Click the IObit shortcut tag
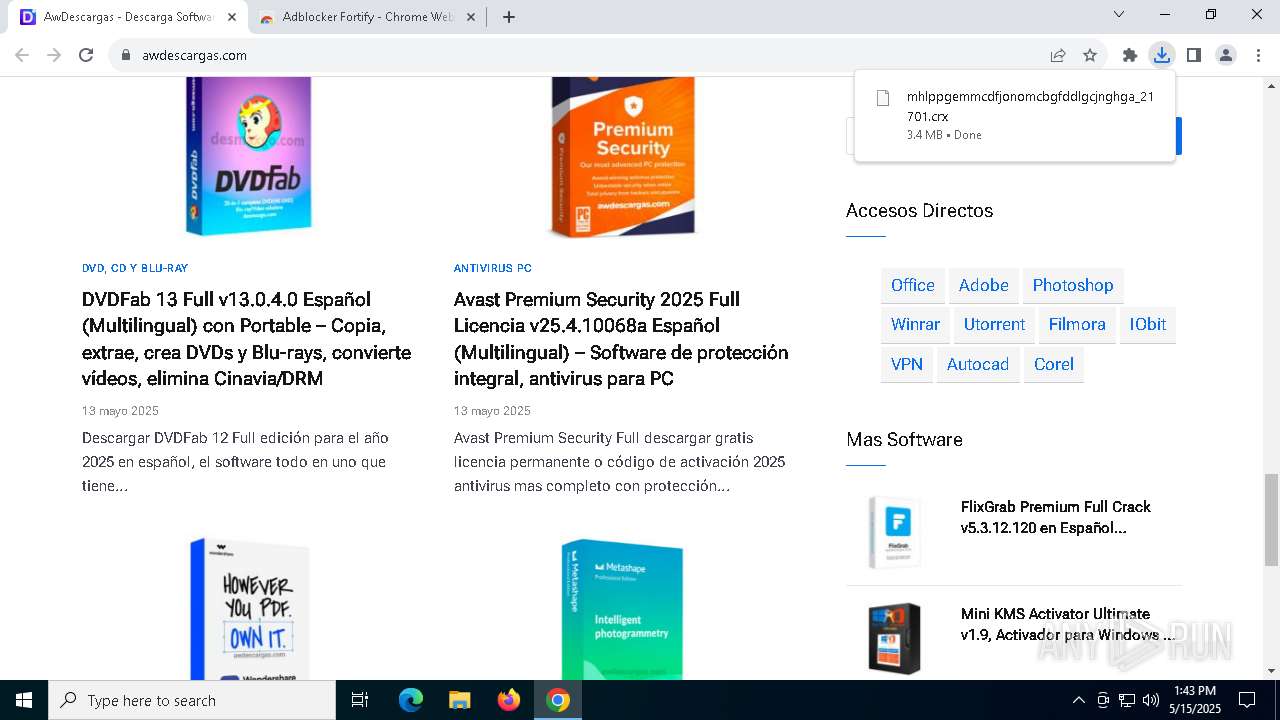Screen dimensions: 1280x720 [1148, 325]
